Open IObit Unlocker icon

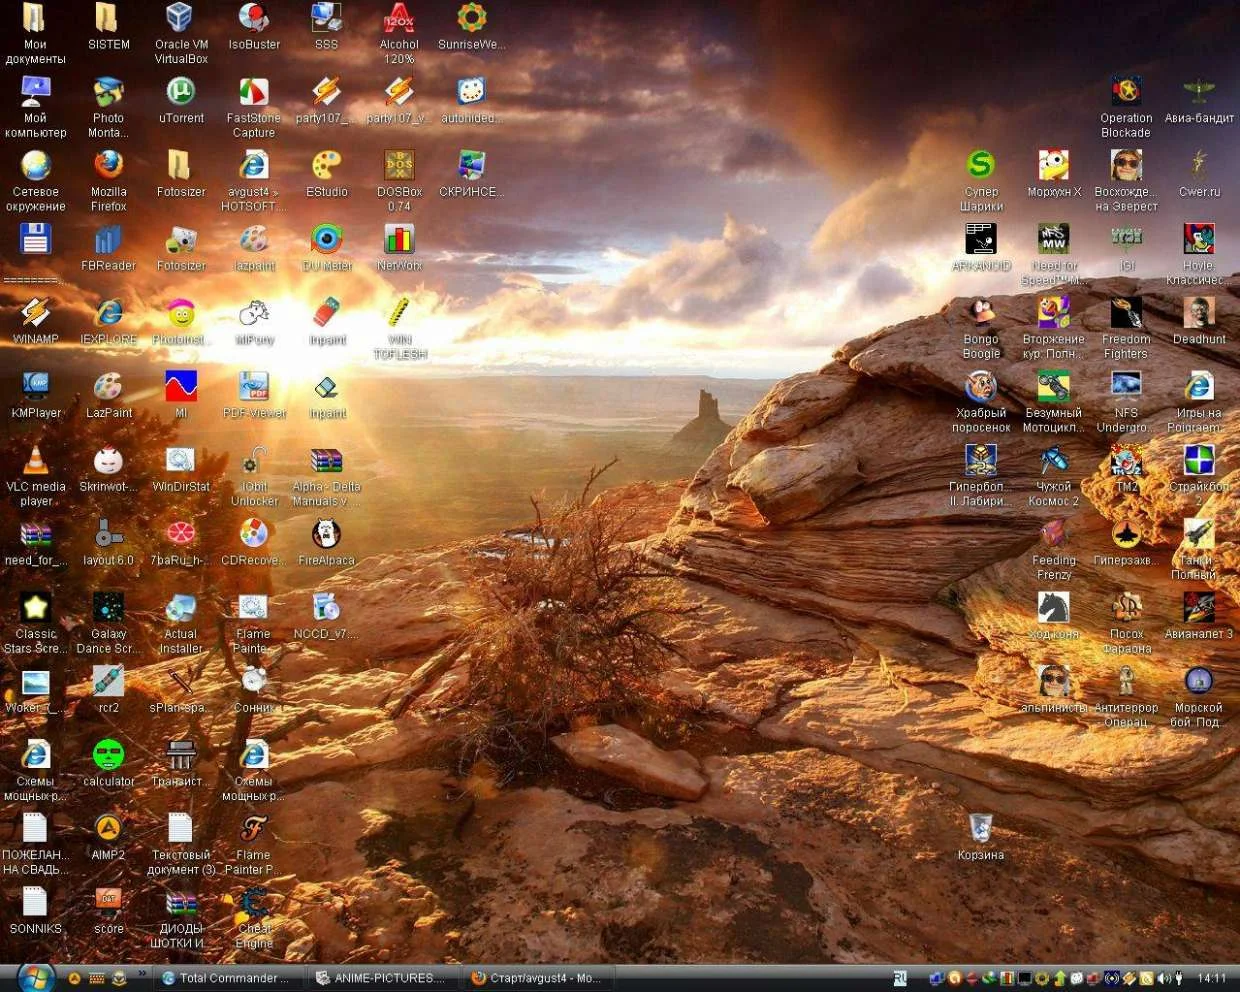pos(254,476)
